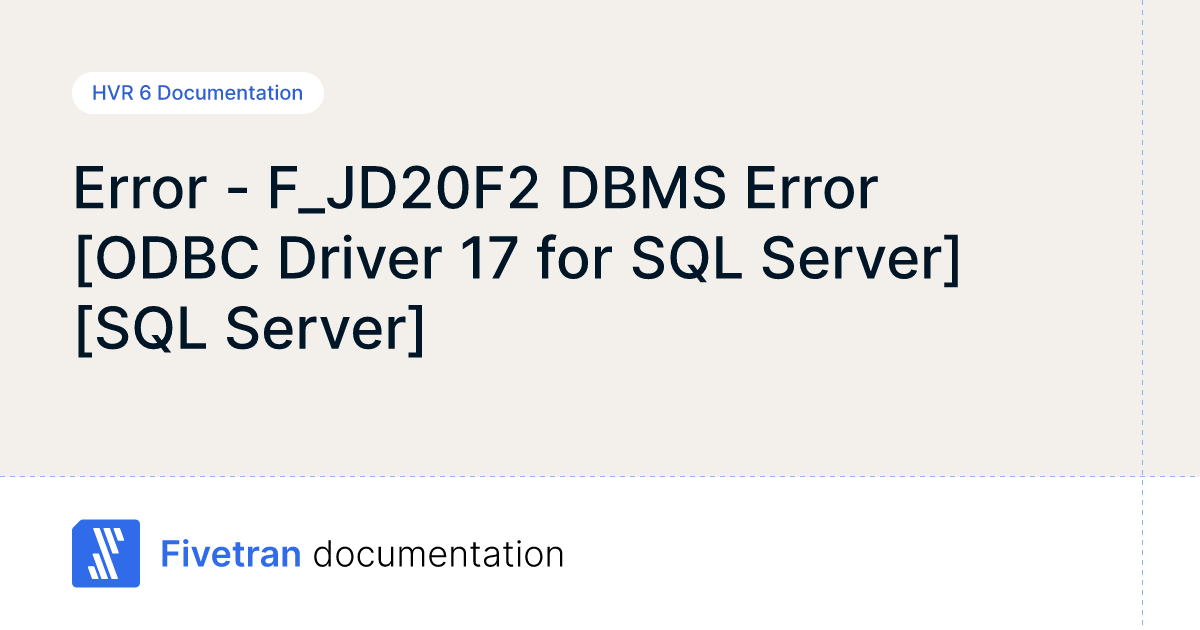The height and width of the screenshot is (630, 1200).
Task: Select the word documentation beside Fivetran
Action: (438, 554)
